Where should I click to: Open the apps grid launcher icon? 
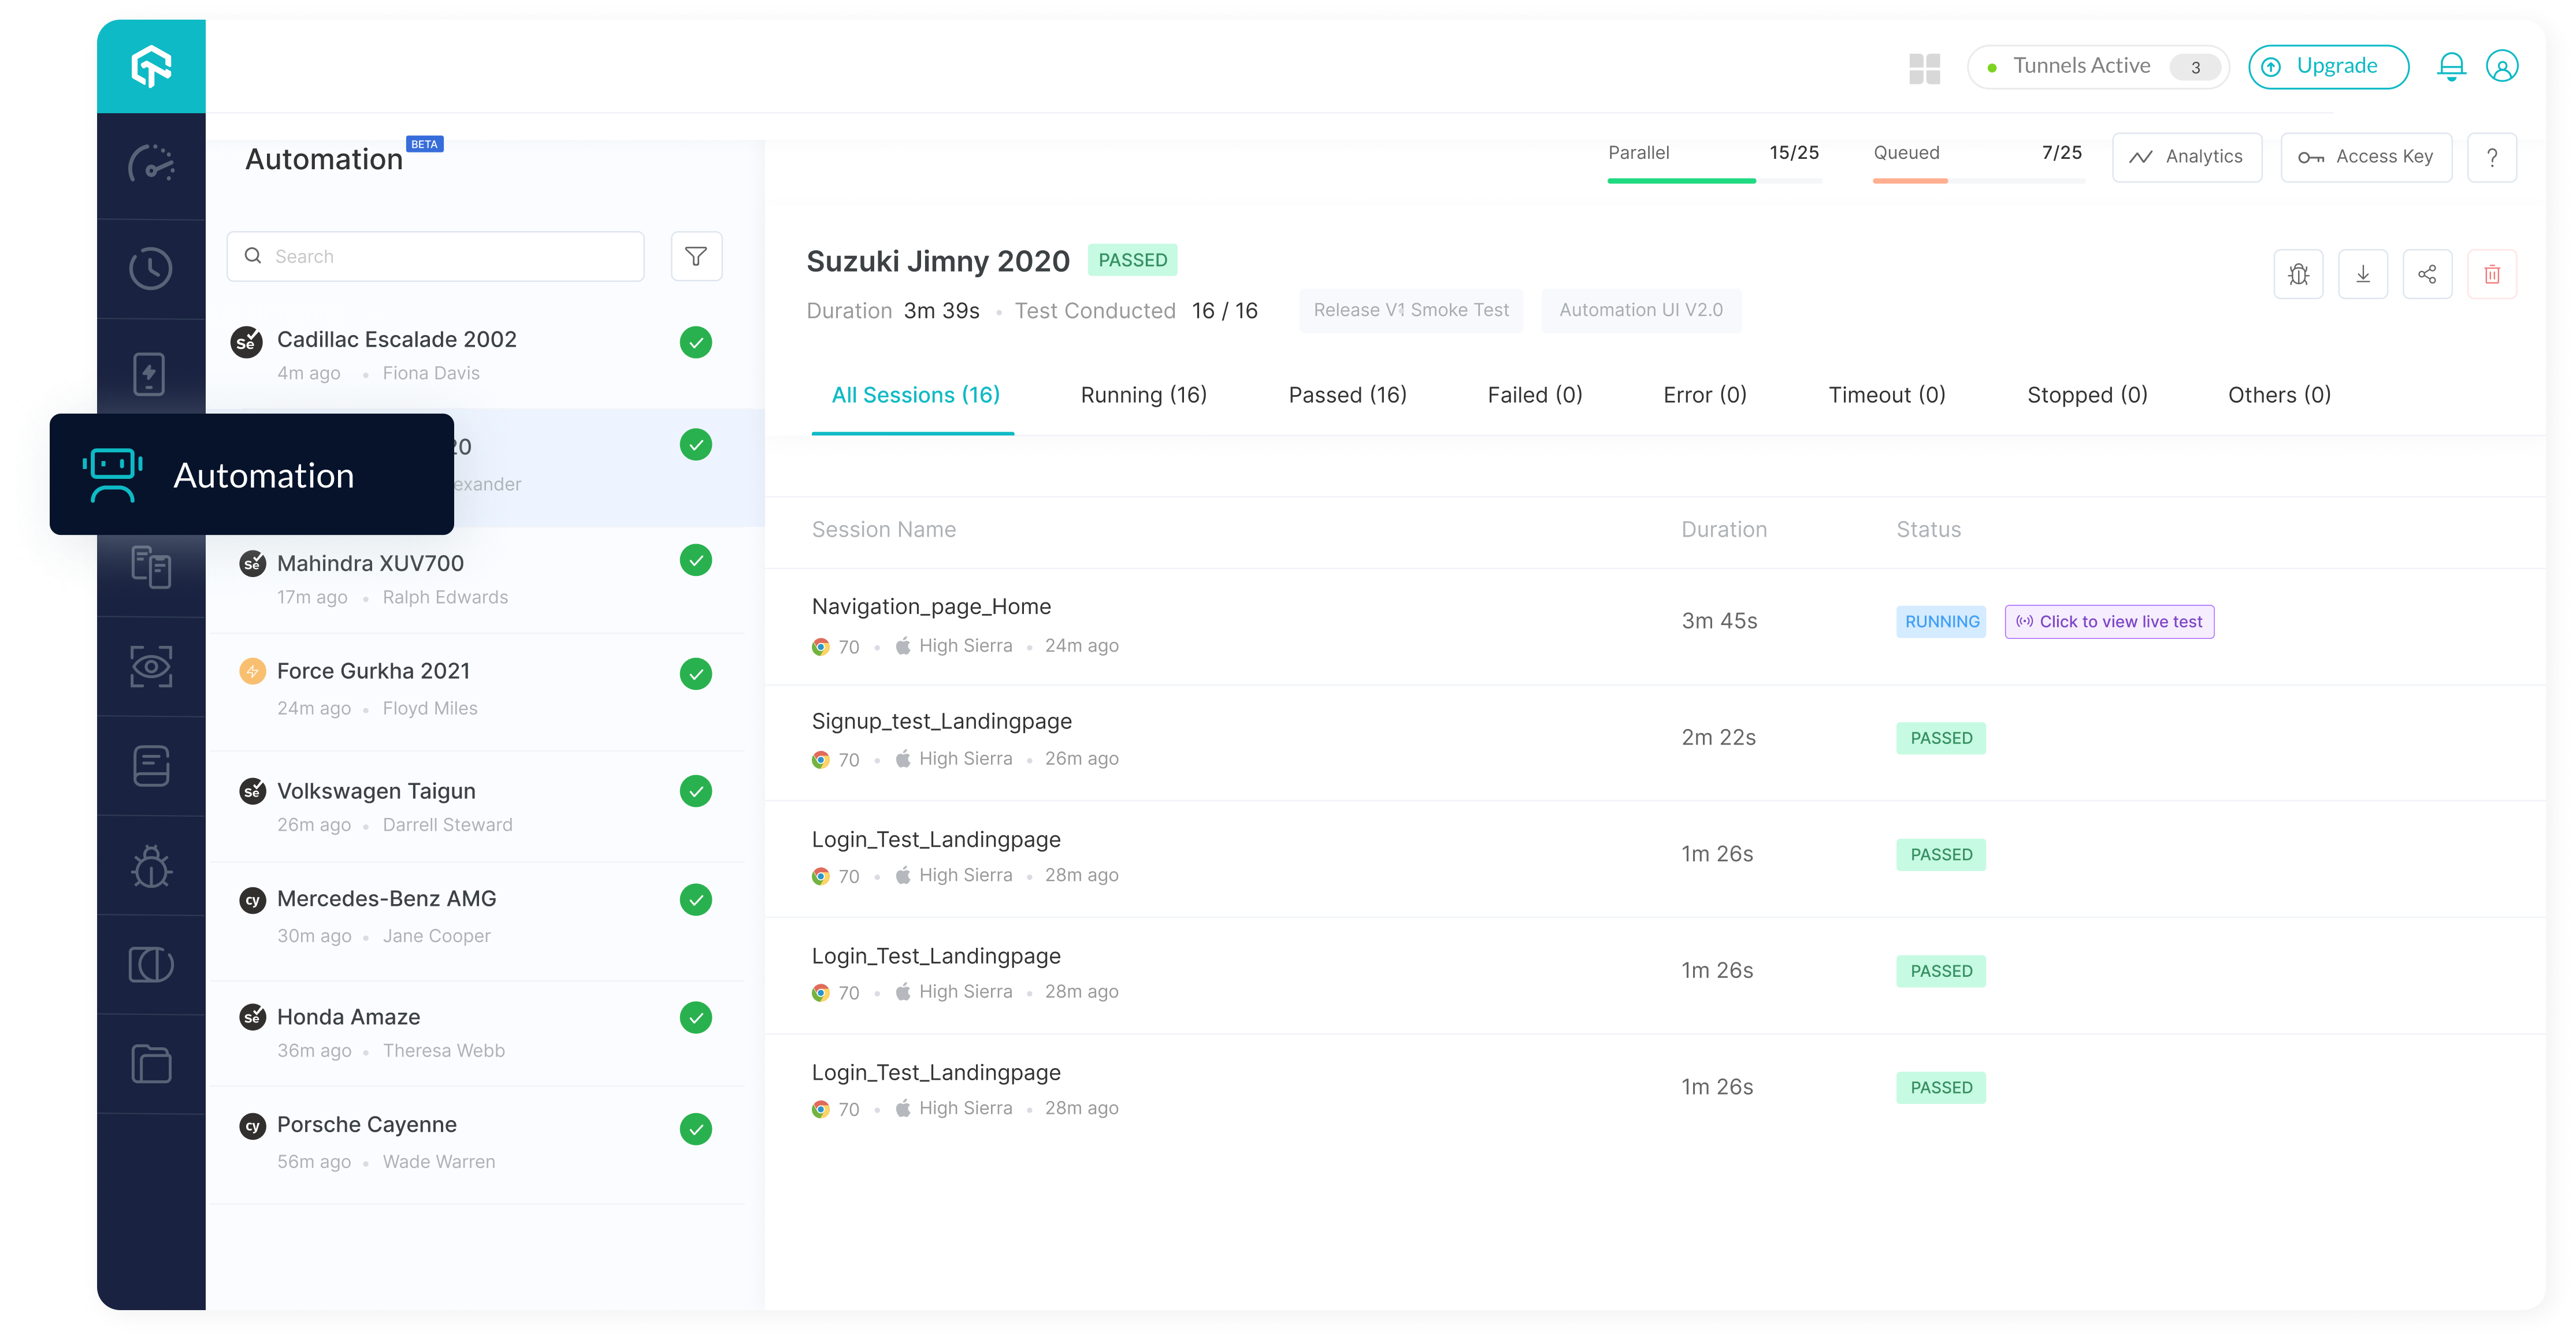pyautogui.click(x=1924, y=66)
